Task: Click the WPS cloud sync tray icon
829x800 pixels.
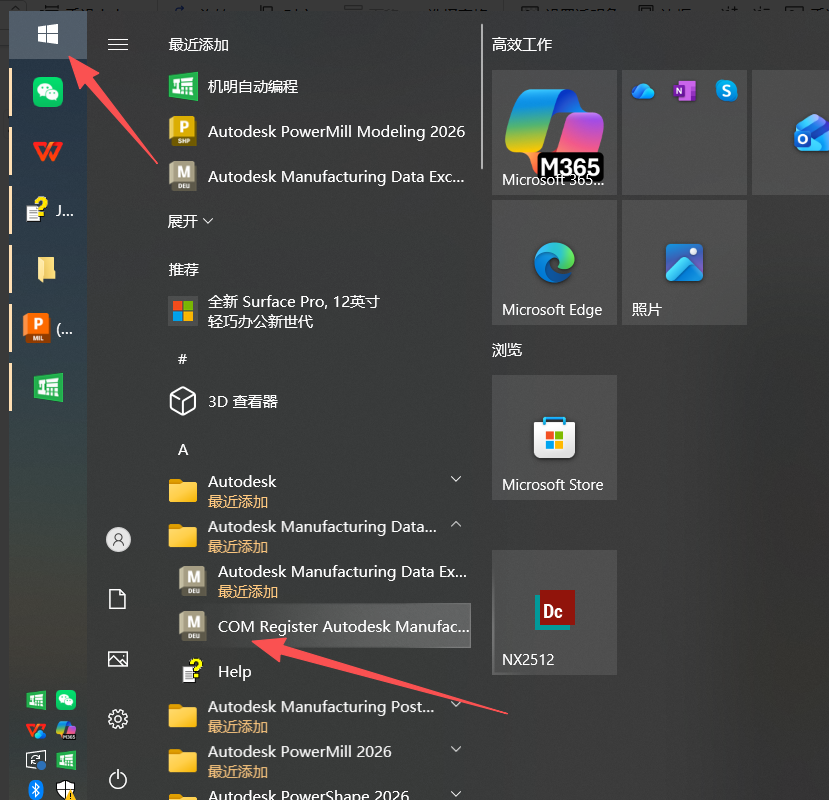Action: pyautogui.click(x=36, y=731)
